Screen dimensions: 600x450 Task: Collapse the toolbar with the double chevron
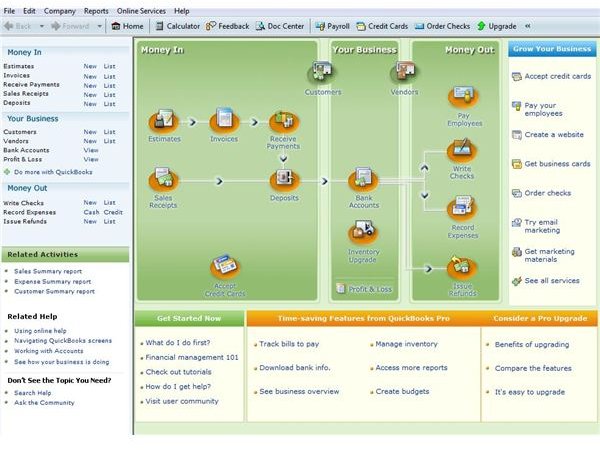pyautogui.click(x=528, y=26)
